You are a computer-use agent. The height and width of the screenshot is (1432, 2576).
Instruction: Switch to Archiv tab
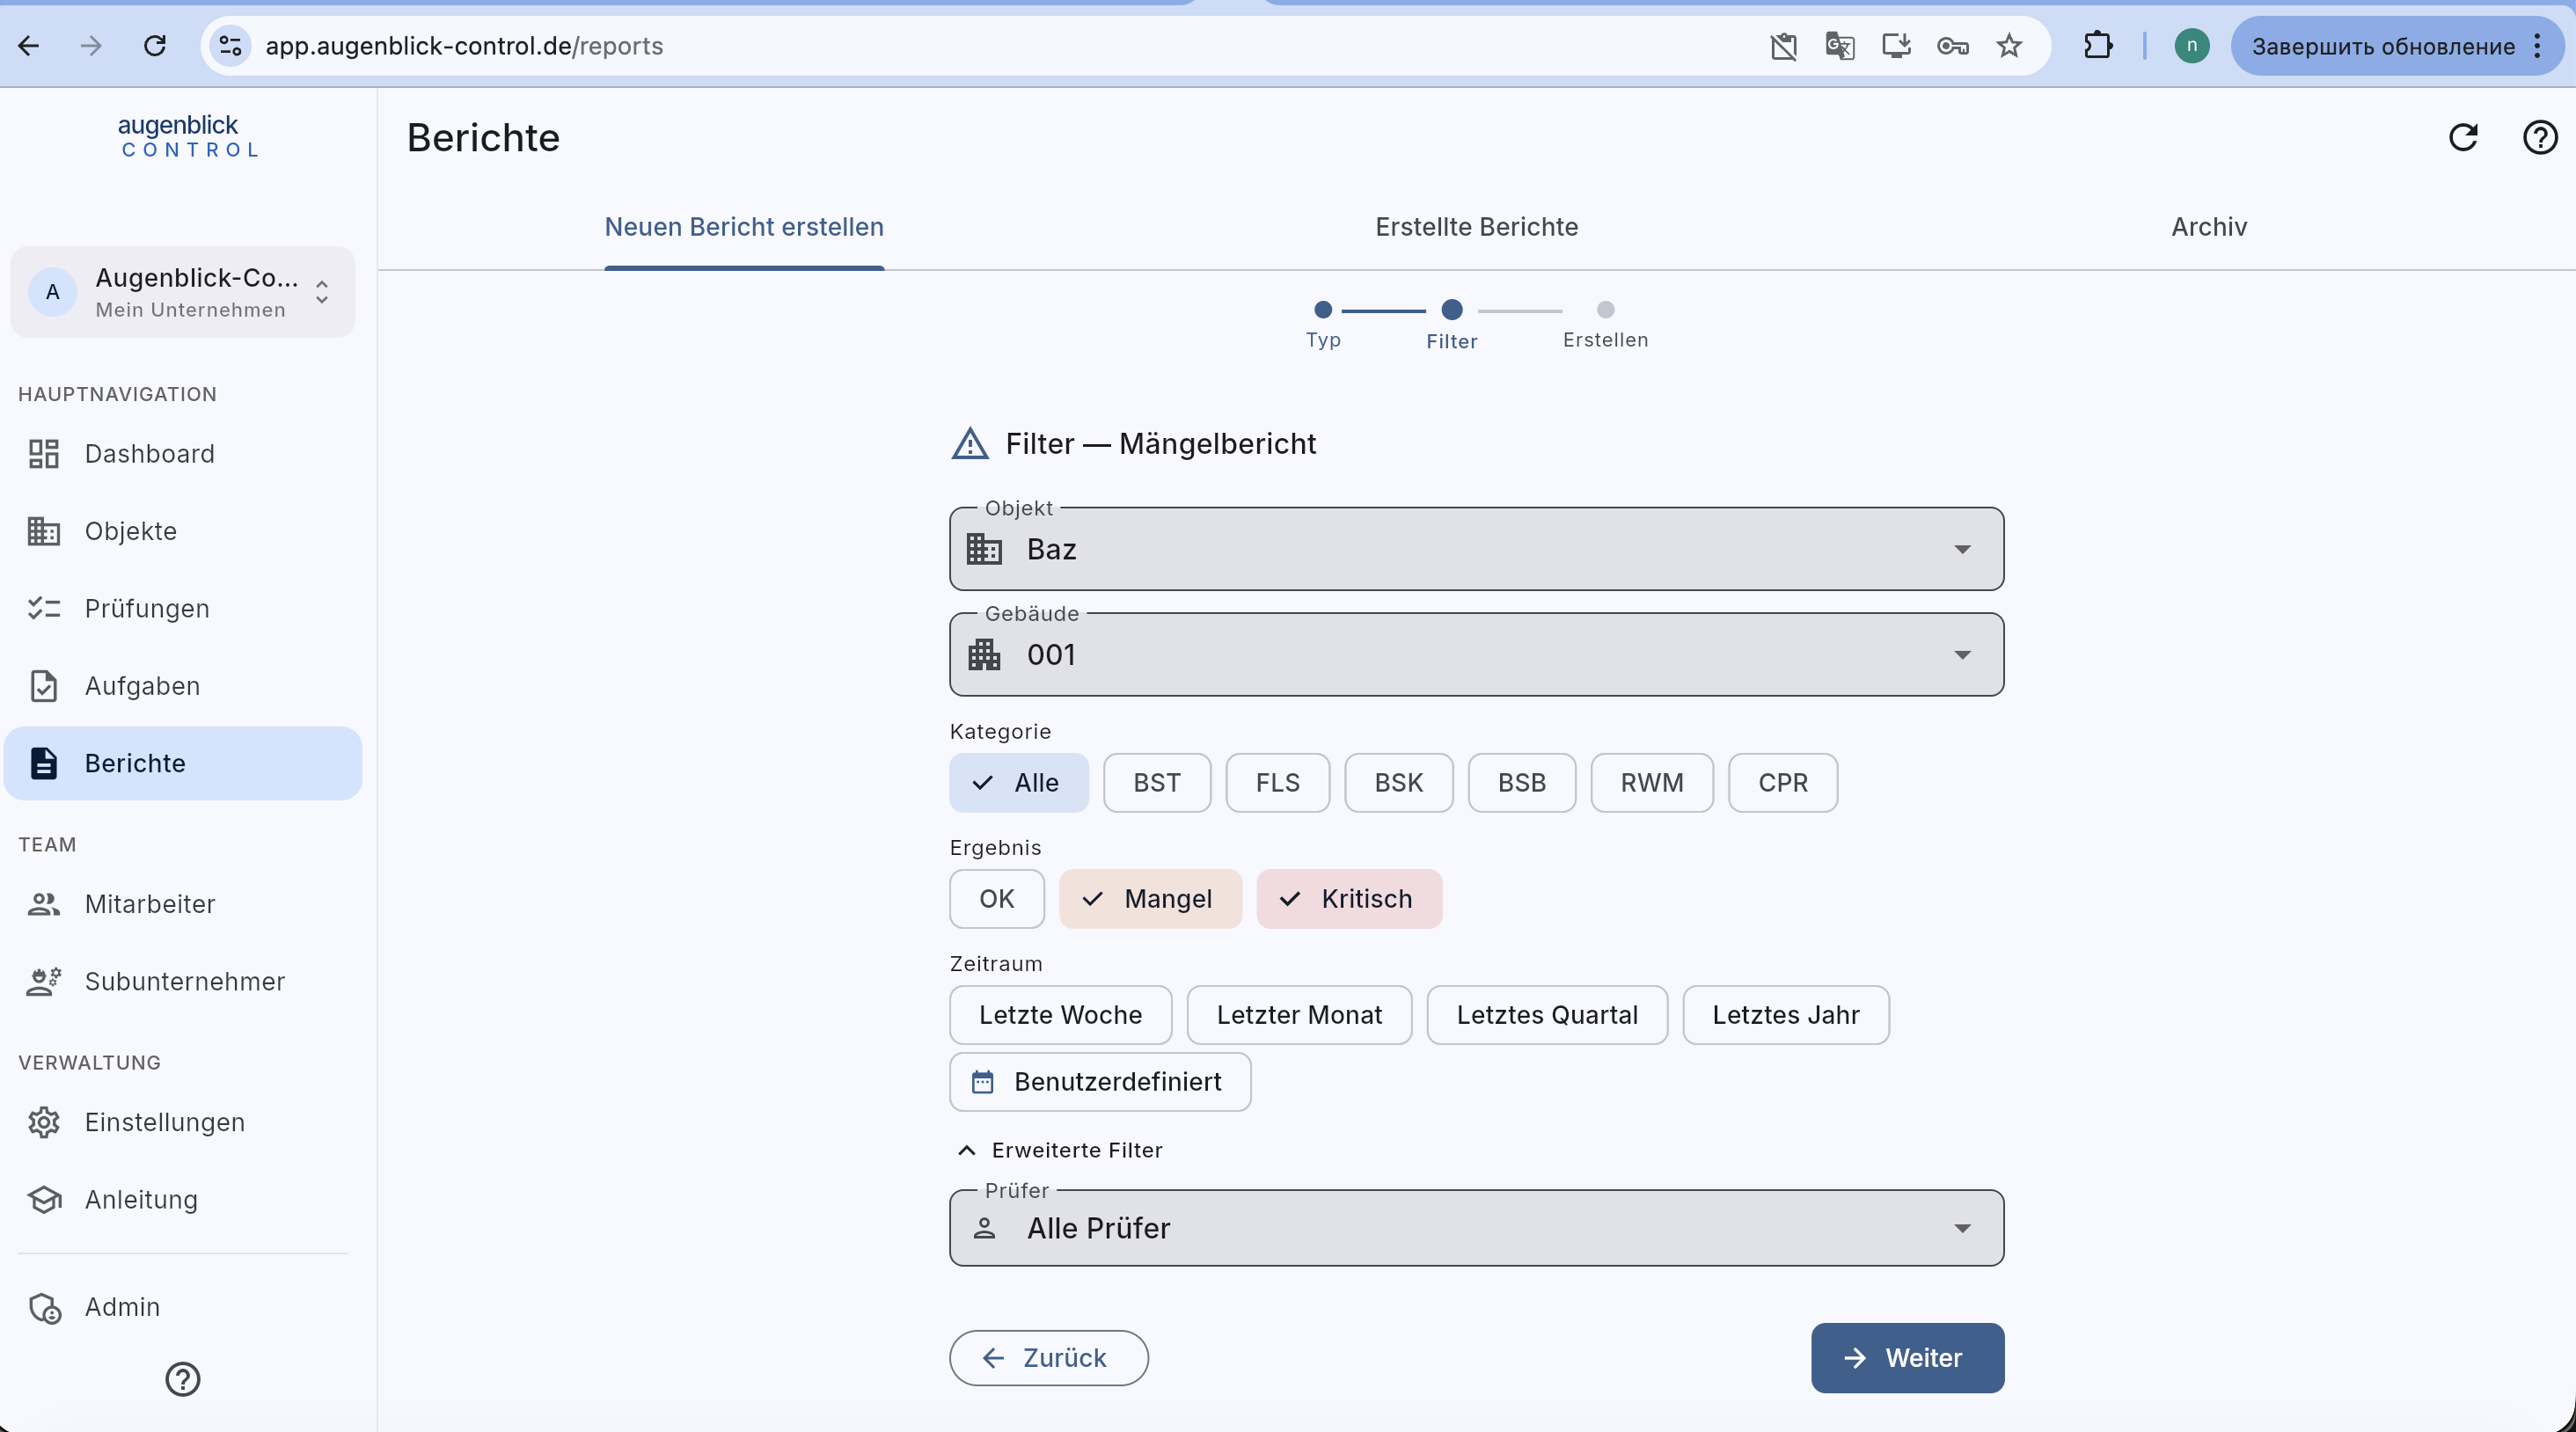pos(2209,227)
